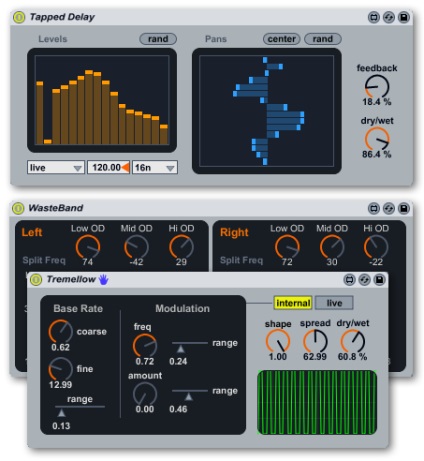The image size is (424, 461).
Task: Click the Left Mid OD knob
Action: point(136,247)
